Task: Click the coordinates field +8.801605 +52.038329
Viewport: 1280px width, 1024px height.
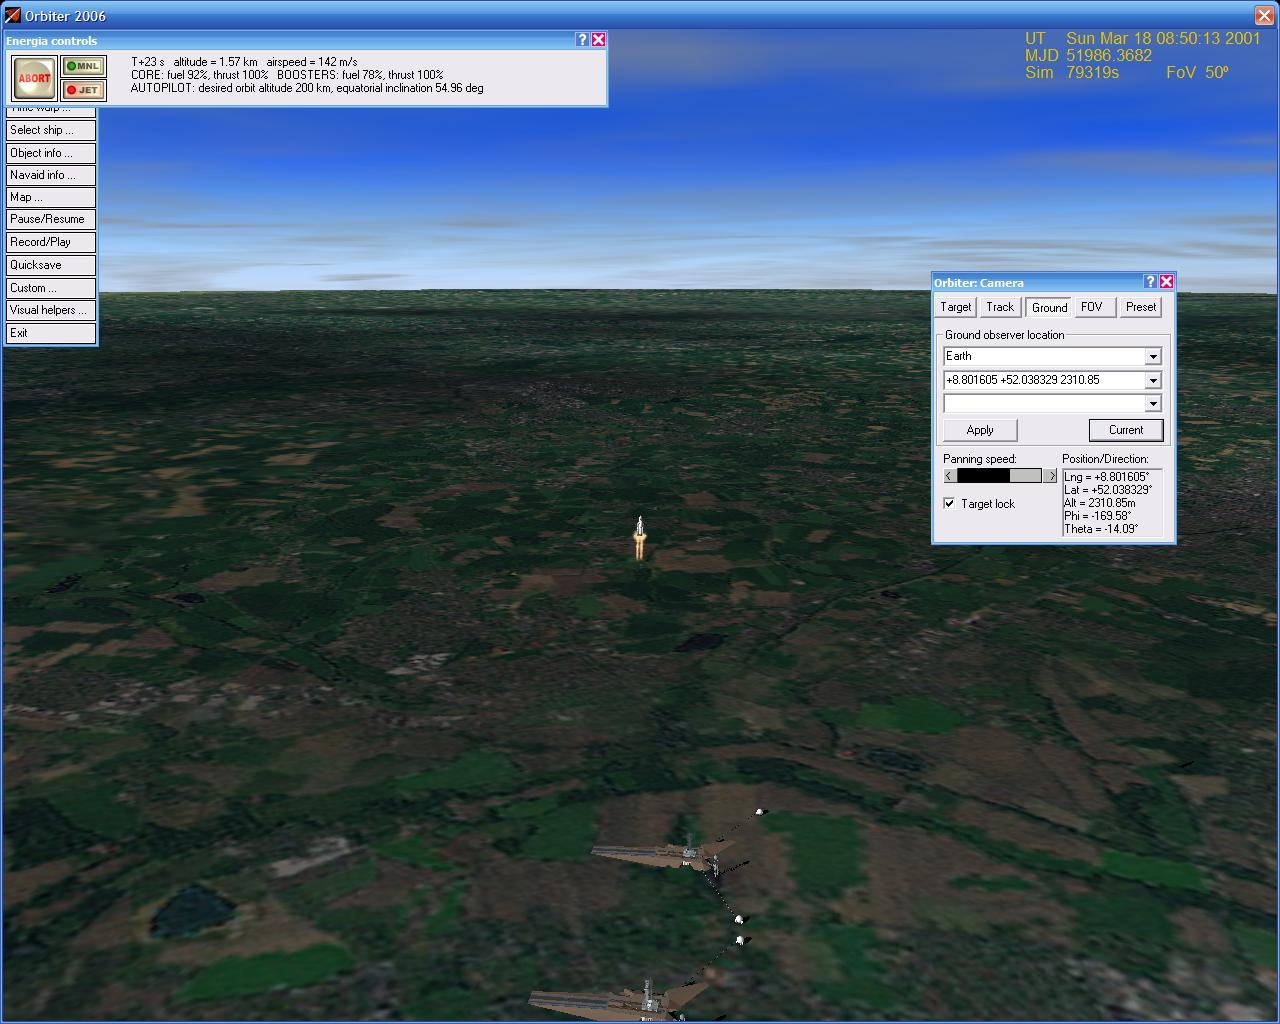Action: pyautogui.click(x=1044, y=380)
